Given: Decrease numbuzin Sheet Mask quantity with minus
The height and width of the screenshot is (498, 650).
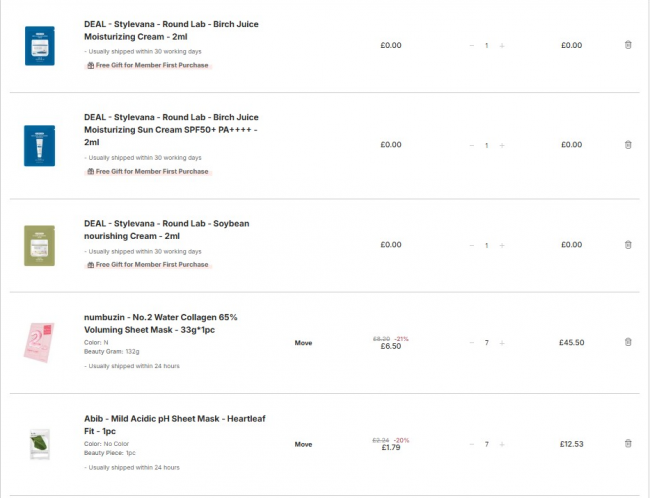Looking at the screenshot, I should (471, 343).
